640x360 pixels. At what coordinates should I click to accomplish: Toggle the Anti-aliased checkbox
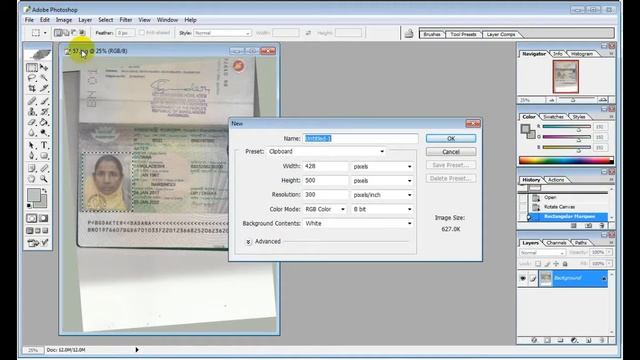click(142, 33)
